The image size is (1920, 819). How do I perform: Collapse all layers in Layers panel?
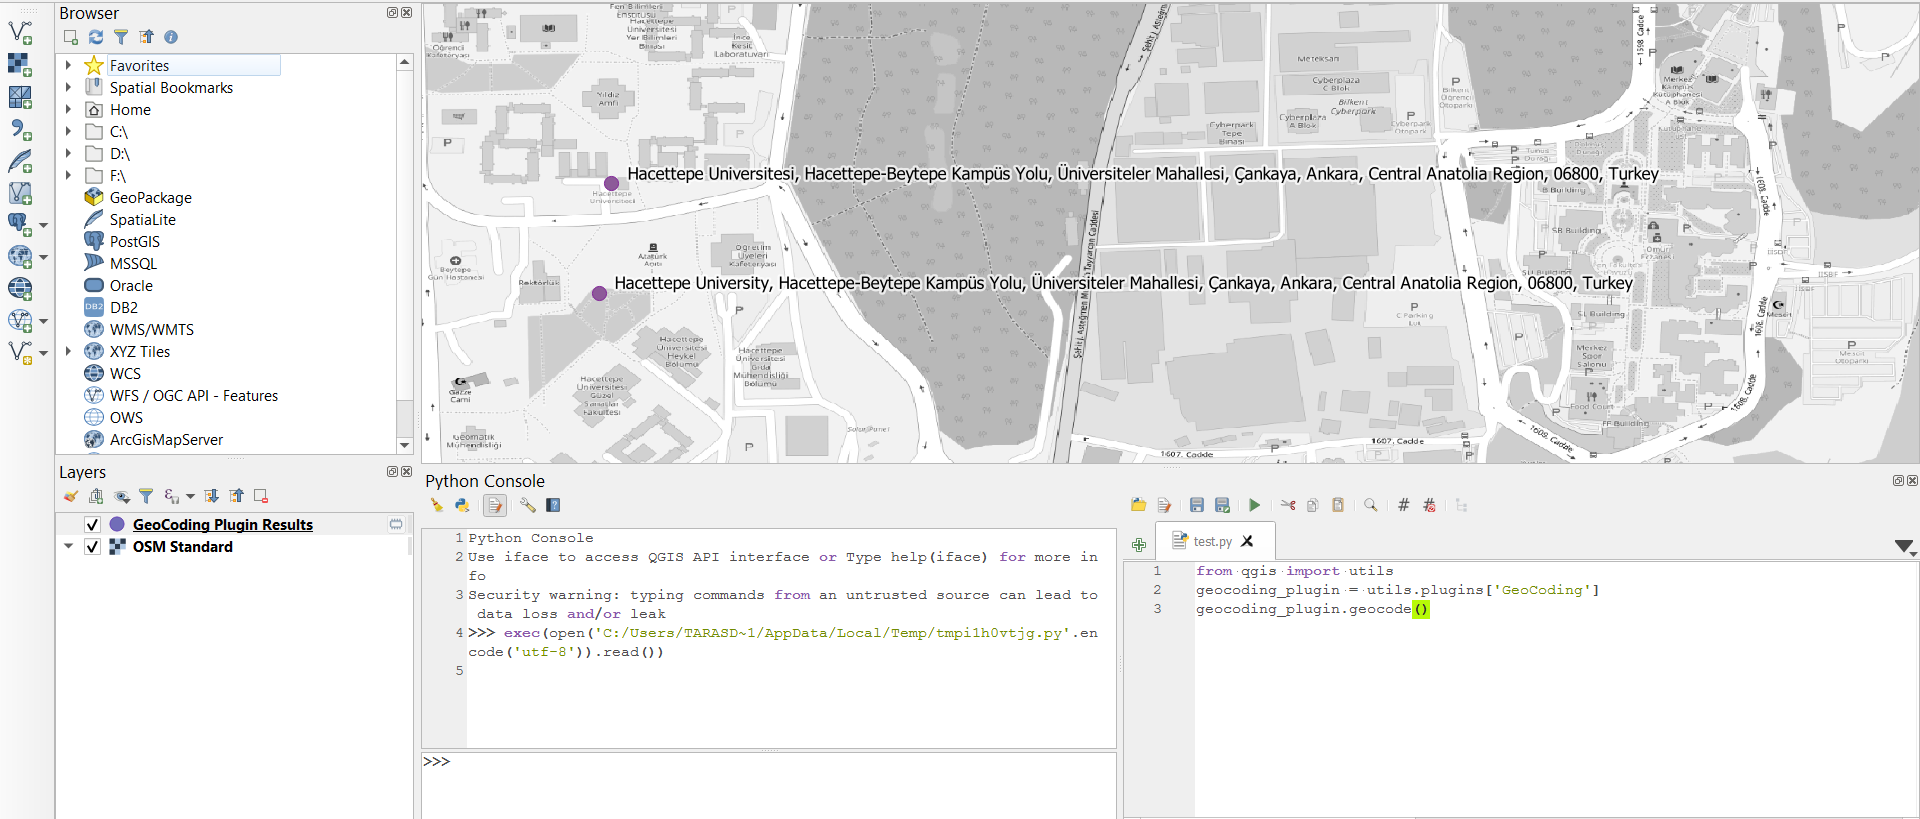coord(237,496)
